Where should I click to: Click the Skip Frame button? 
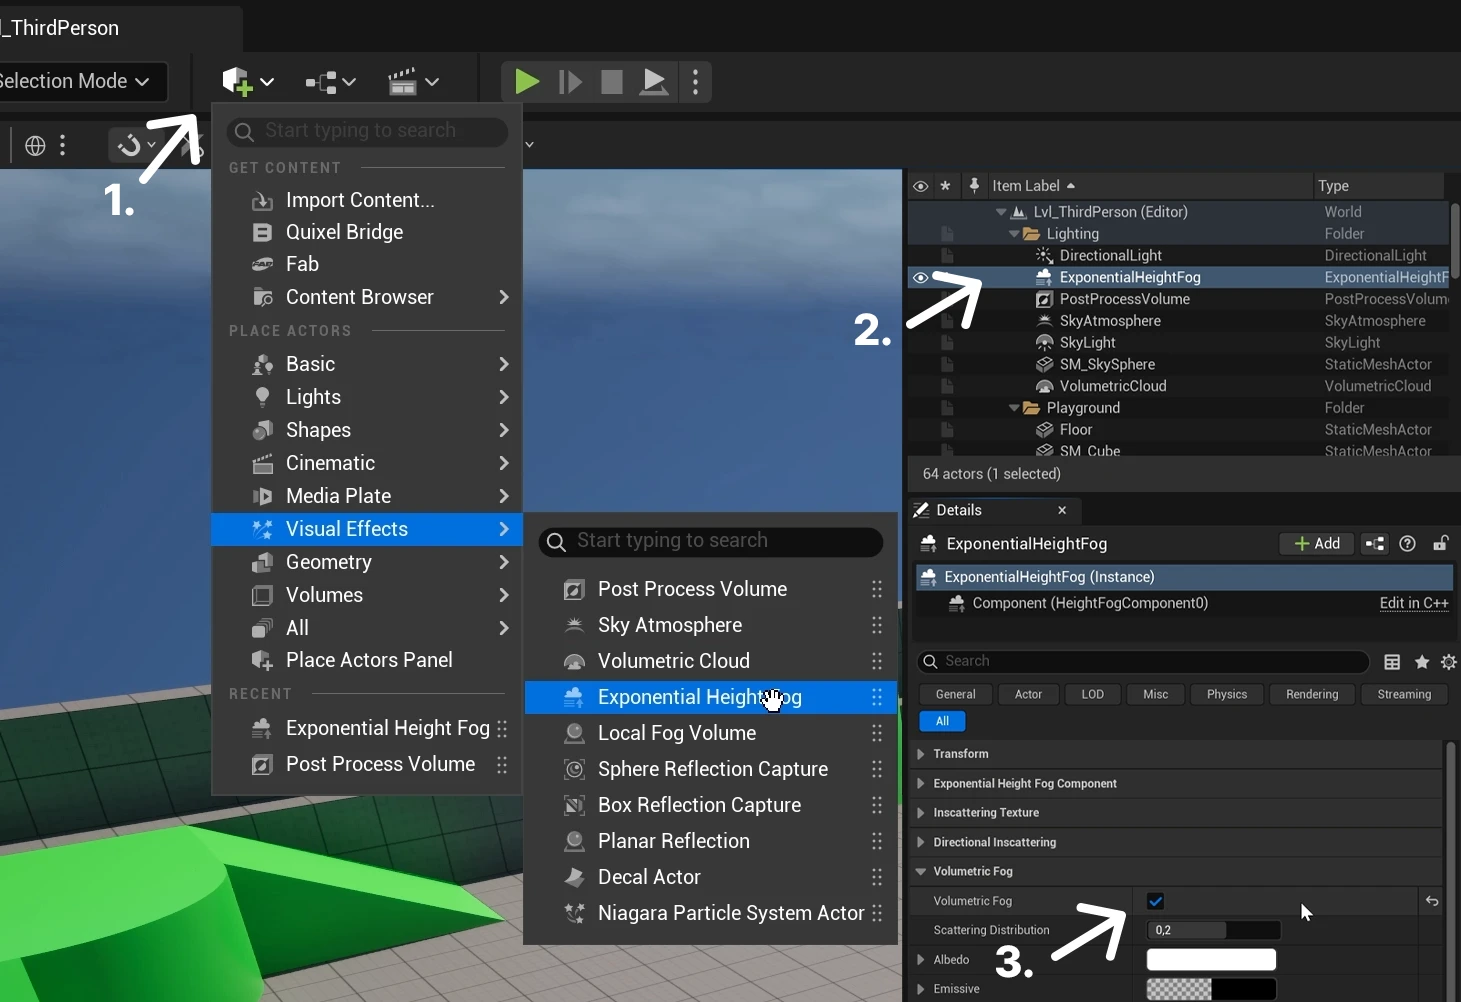(x=570, y=82)
